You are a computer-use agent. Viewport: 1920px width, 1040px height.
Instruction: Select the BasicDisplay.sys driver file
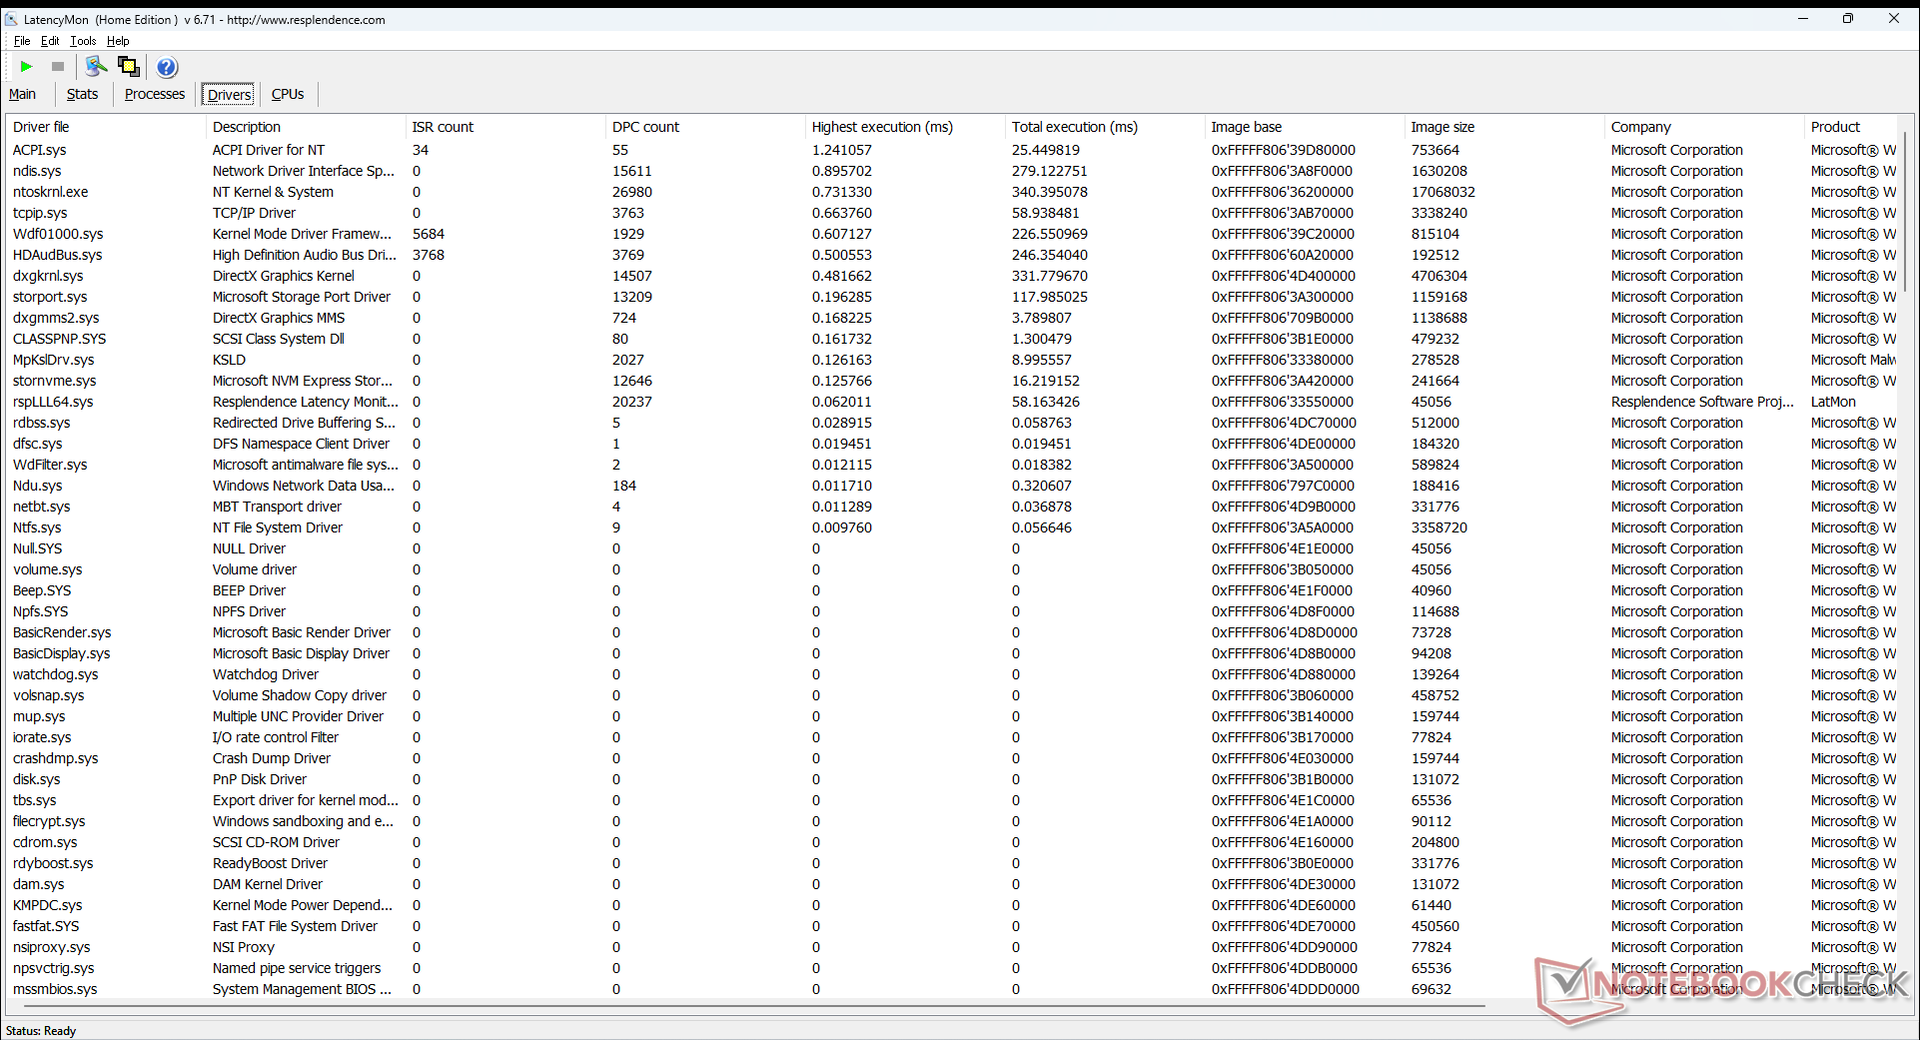point(61,654)
